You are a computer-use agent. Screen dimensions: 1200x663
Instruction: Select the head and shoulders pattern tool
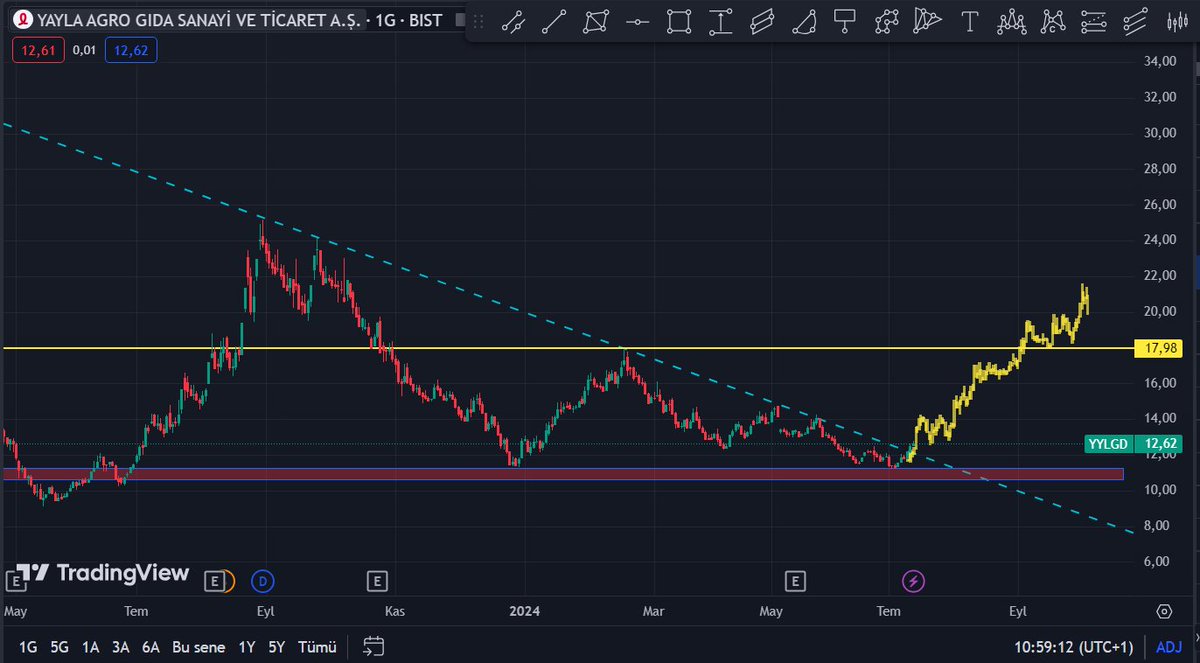pos(1011,20)
